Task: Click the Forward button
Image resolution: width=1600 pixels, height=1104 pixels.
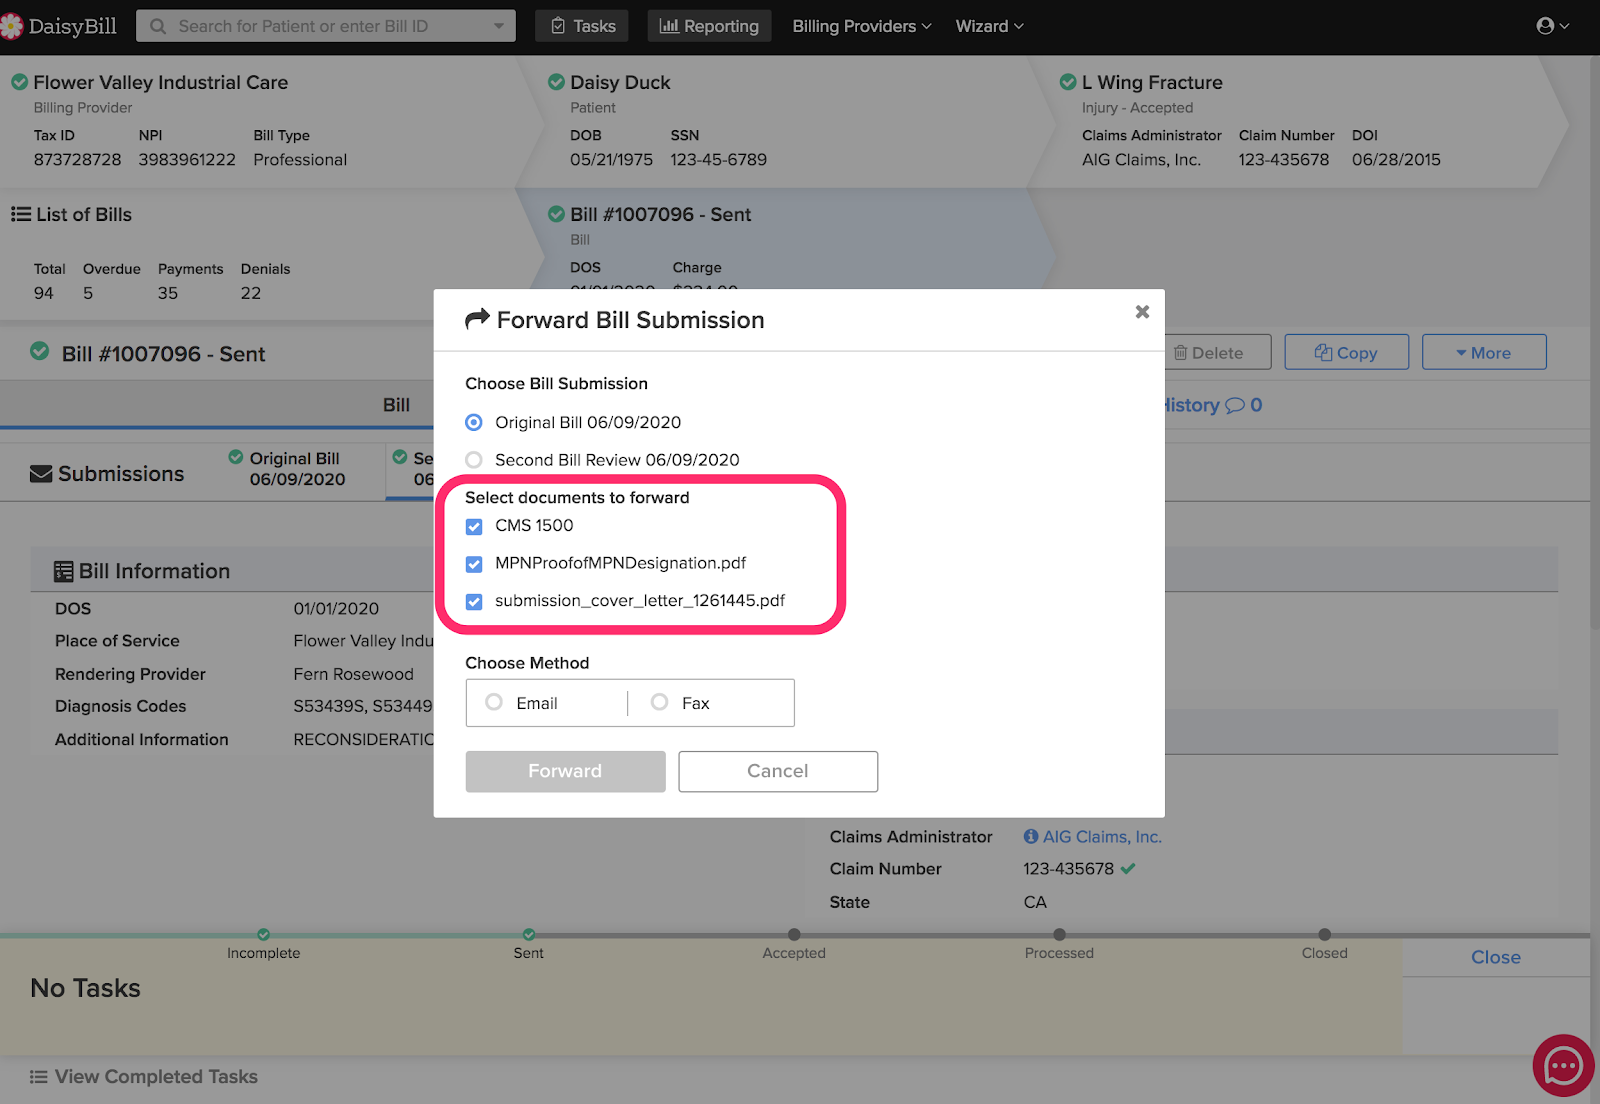Action: pyautogui.click(x=565, y=771)
